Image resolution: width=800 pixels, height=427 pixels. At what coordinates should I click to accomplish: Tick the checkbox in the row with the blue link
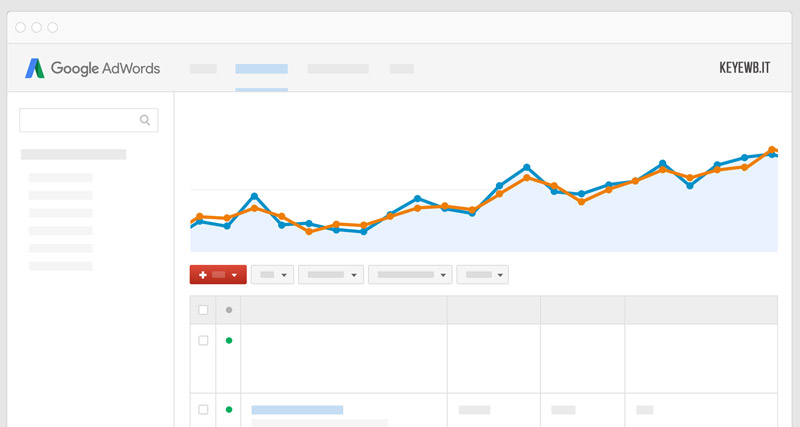coord(203,409)
